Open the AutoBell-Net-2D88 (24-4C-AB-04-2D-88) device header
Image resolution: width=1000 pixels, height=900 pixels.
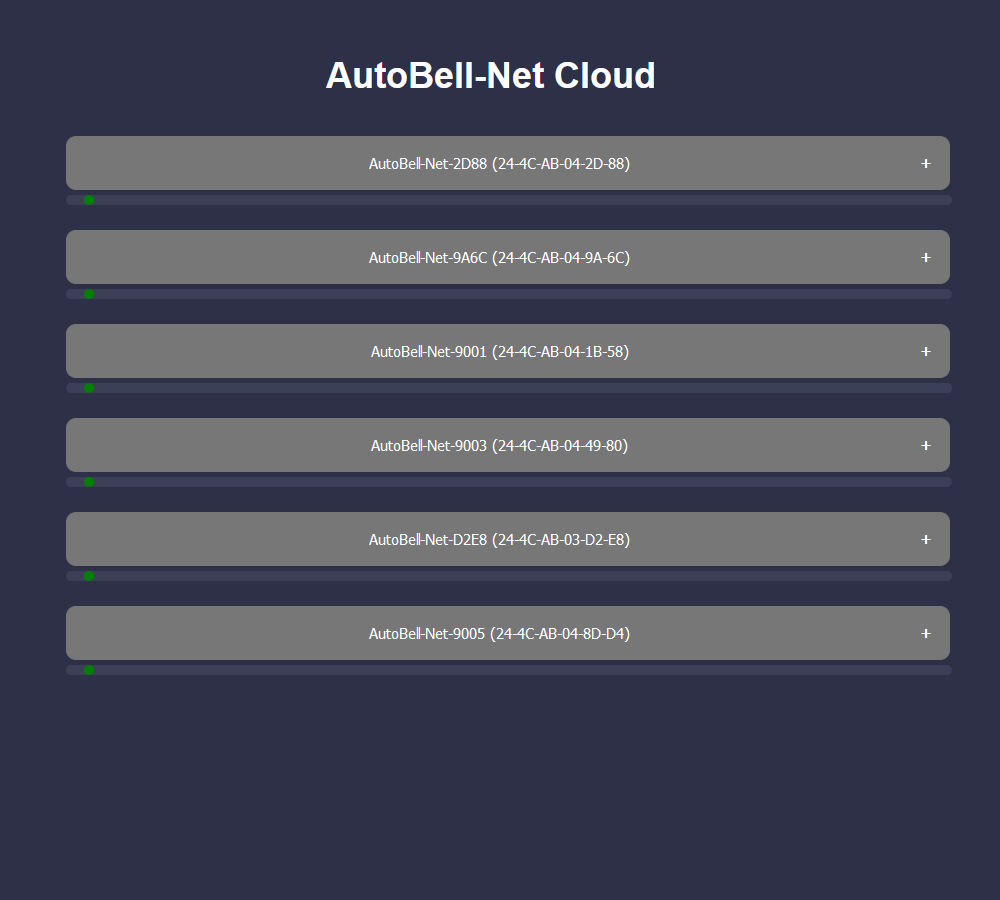[x=508, y=163]
